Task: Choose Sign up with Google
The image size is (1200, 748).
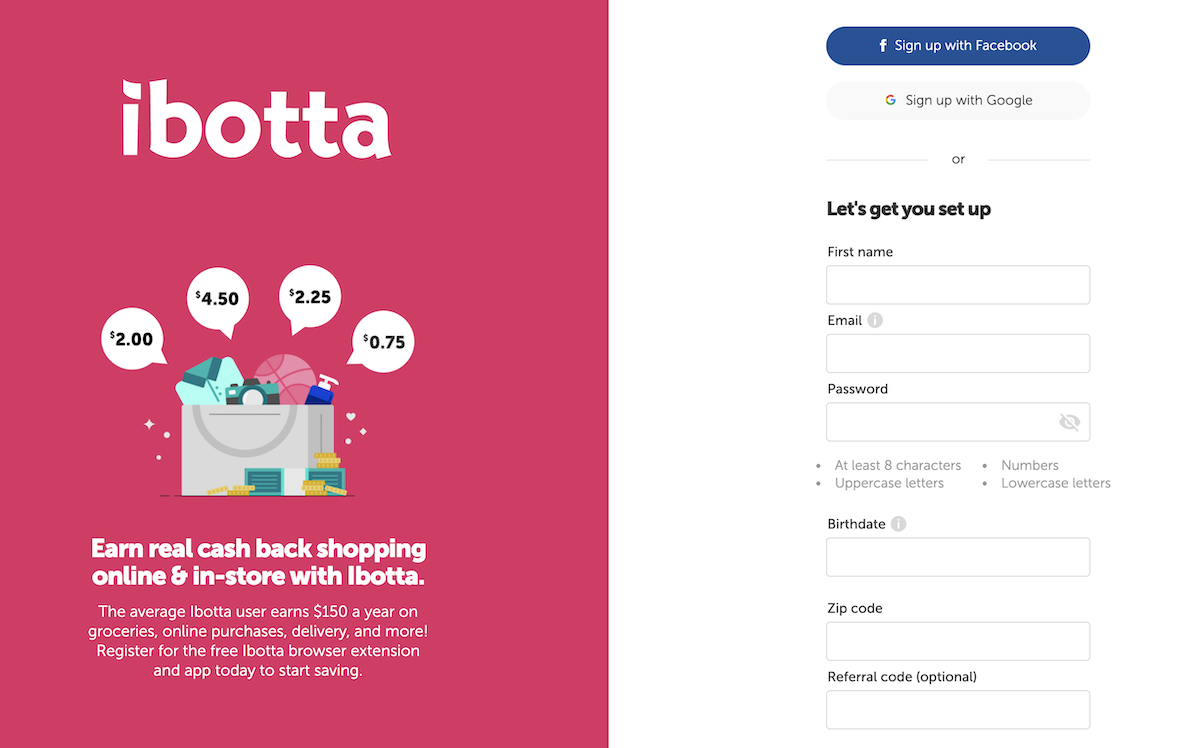Action: 957,100
